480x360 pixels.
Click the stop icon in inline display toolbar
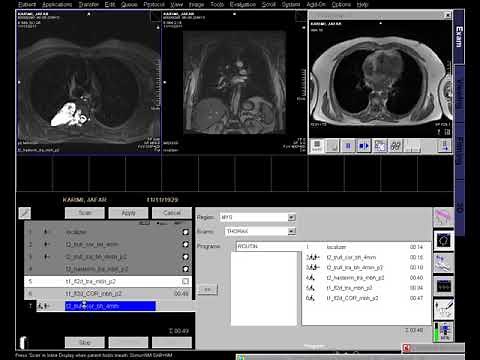point(317,146)
